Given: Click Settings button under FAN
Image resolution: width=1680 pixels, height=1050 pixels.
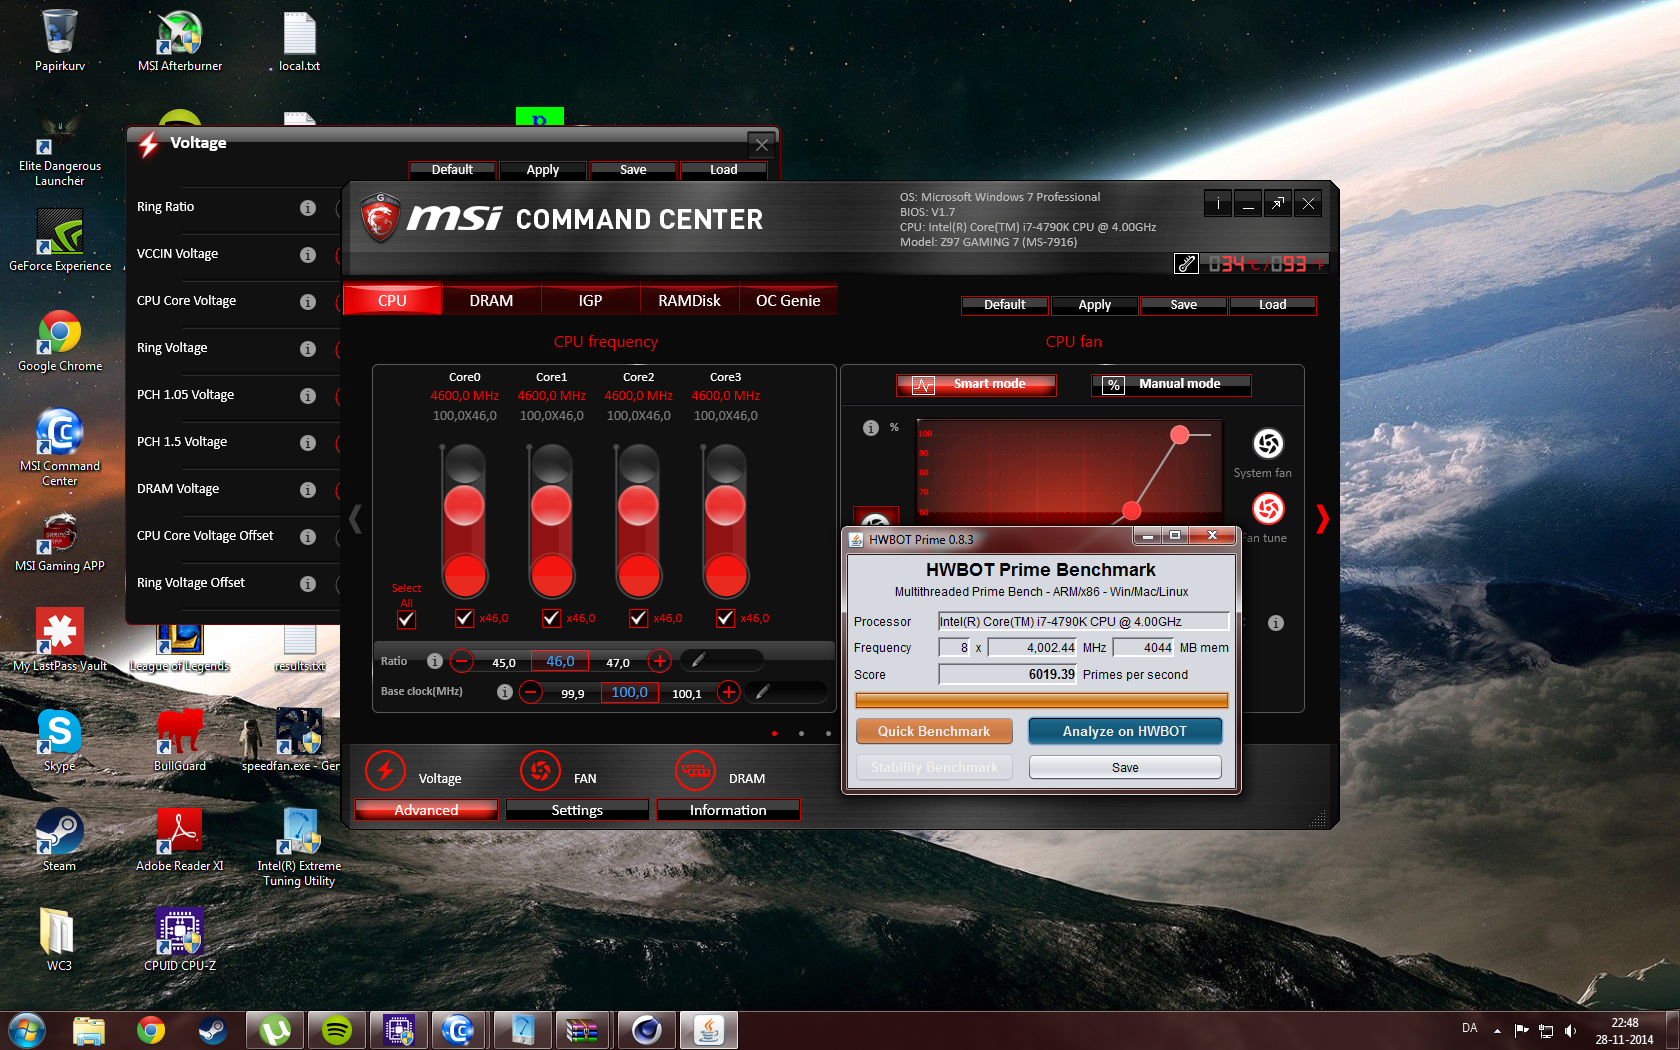Looking at the screenshot, I should 577,810.
